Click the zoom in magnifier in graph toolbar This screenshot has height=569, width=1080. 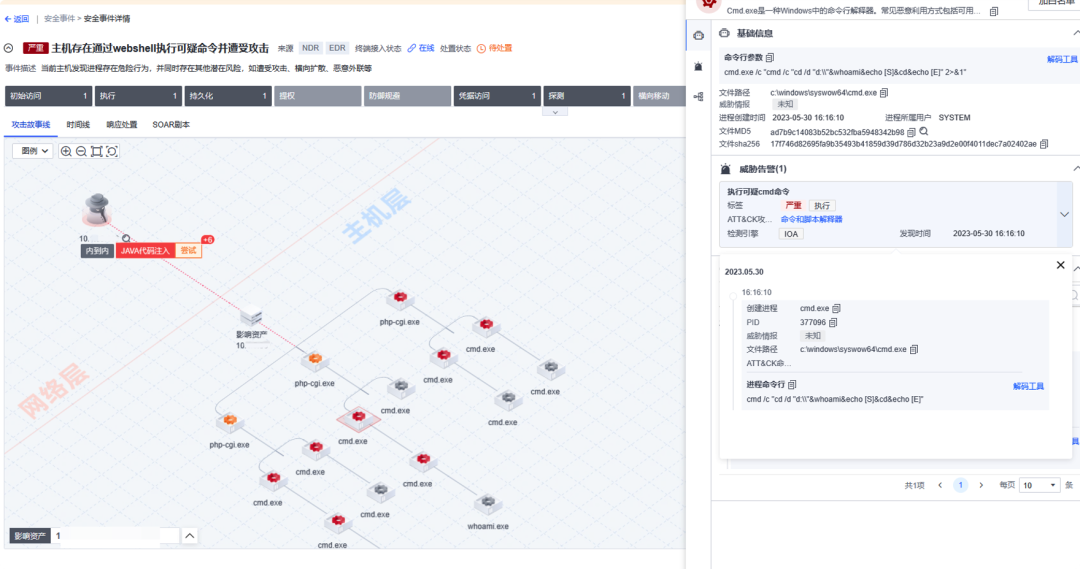pos(66,151)
